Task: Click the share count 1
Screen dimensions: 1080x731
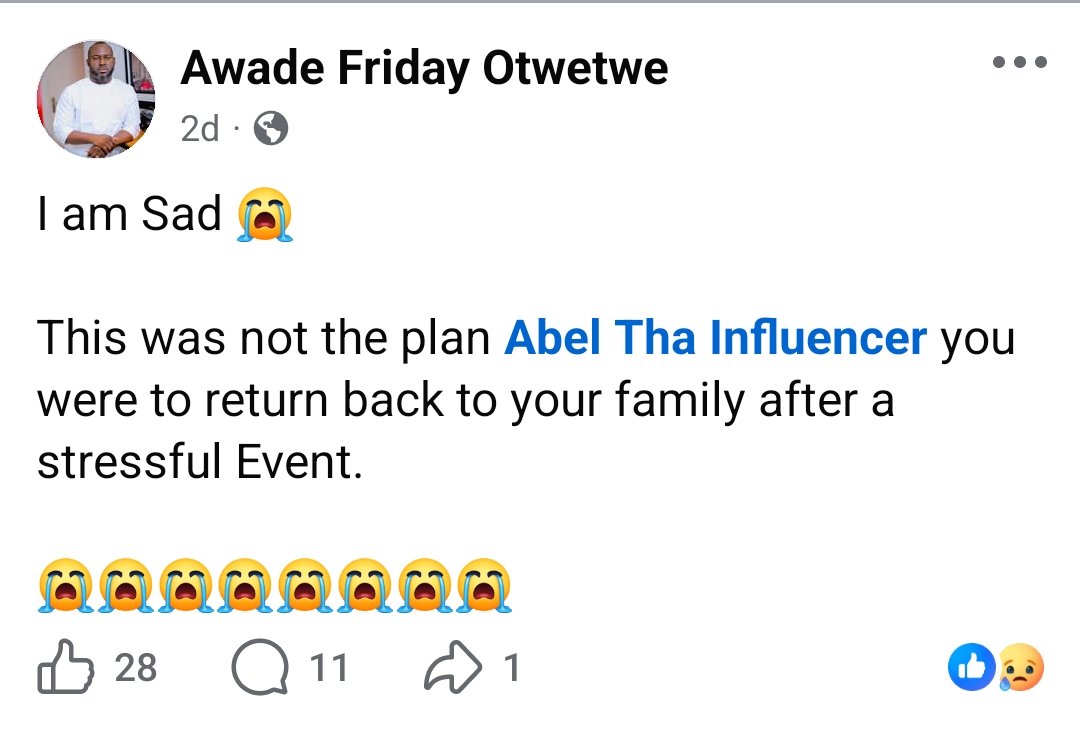Action: pyautogui.click(x=511, y=668)
